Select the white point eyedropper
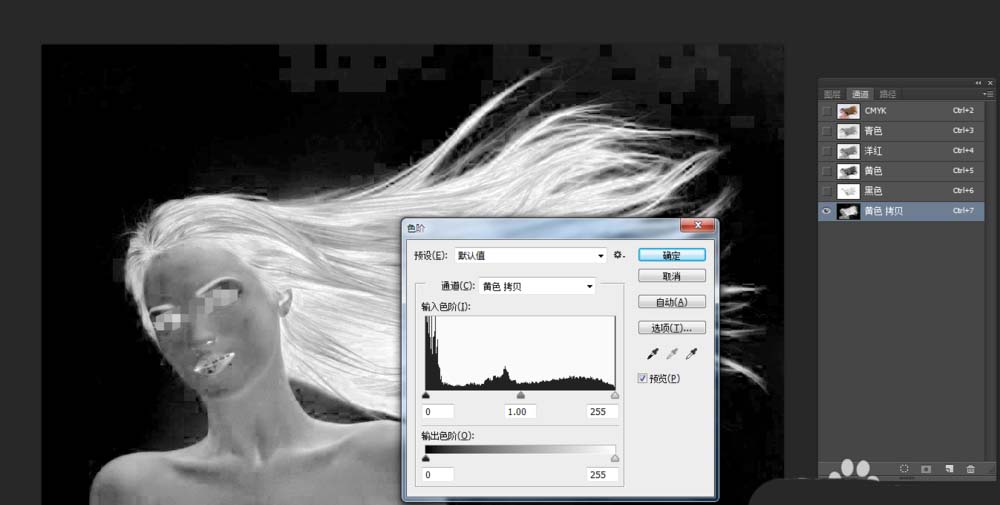This screenshot has height=505, width=1000. 690,354
